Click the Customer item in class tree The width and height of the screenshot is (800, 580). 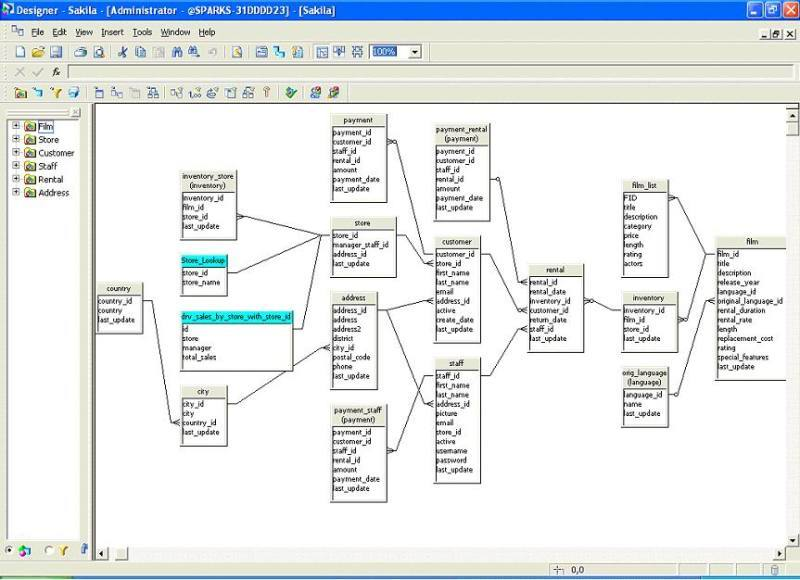[56, 153]
